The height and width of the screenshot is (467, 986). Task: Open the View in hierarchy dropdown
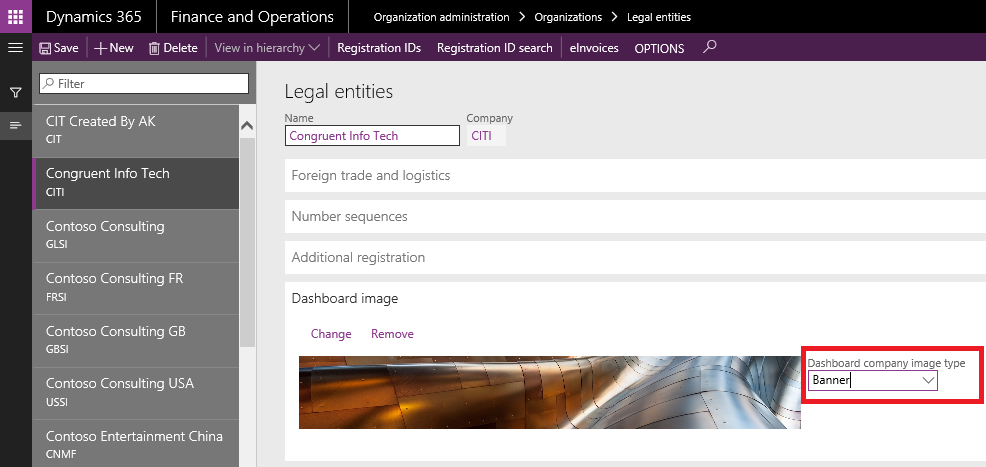(267, 48)
